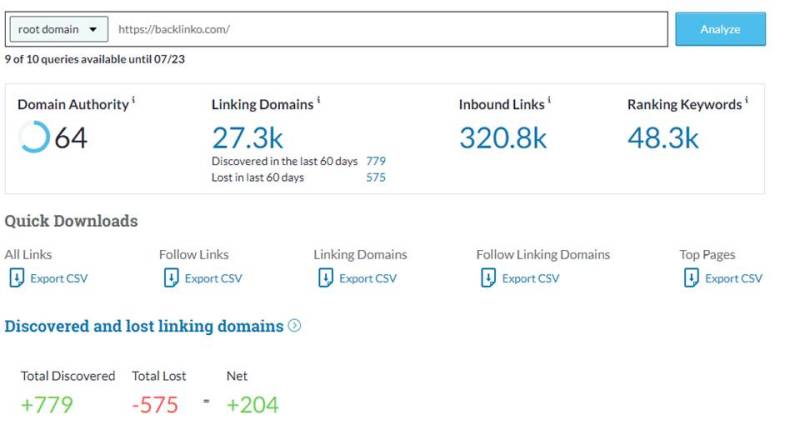Image resolution: width=800 pixels, height=440 pixels.
Task: Export CSV for Linking Domains
Action: click(x=368, y=279)
